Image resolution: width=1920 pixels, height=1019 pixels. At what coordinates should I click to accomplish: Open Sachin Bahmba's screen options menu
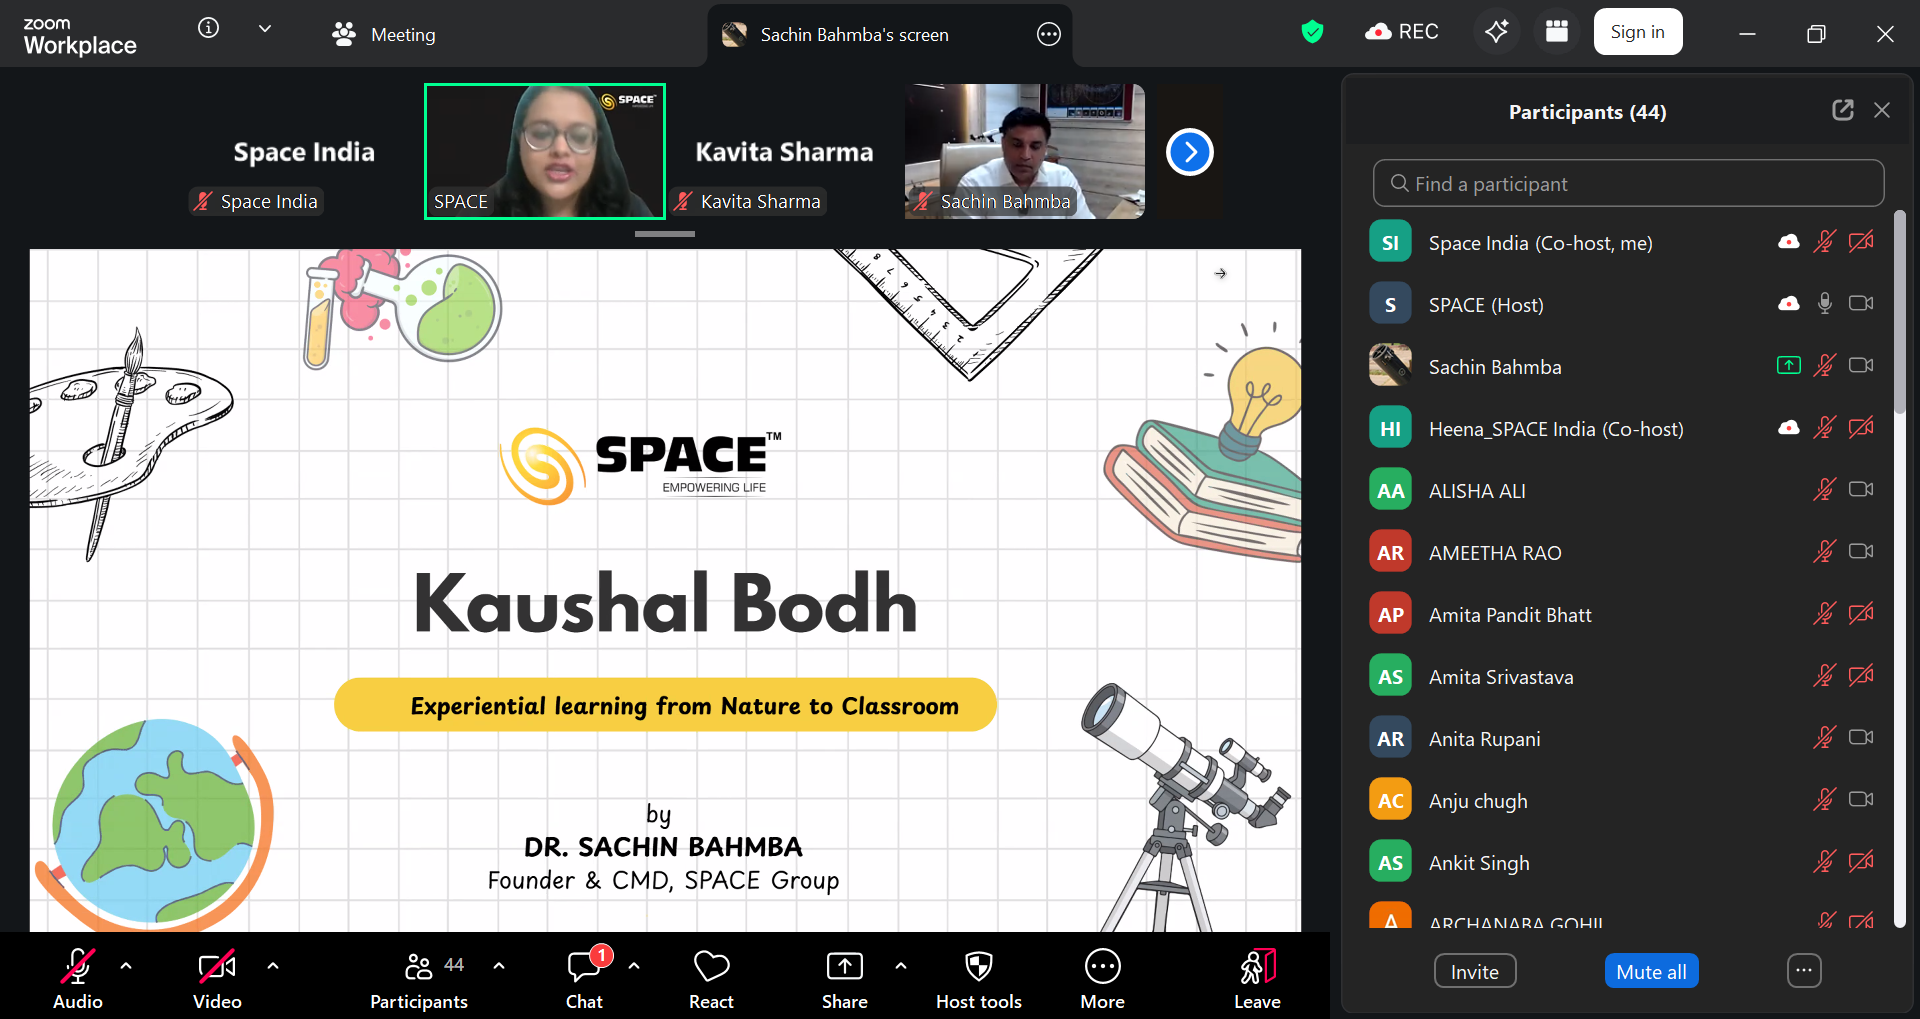click(1048, 35)
